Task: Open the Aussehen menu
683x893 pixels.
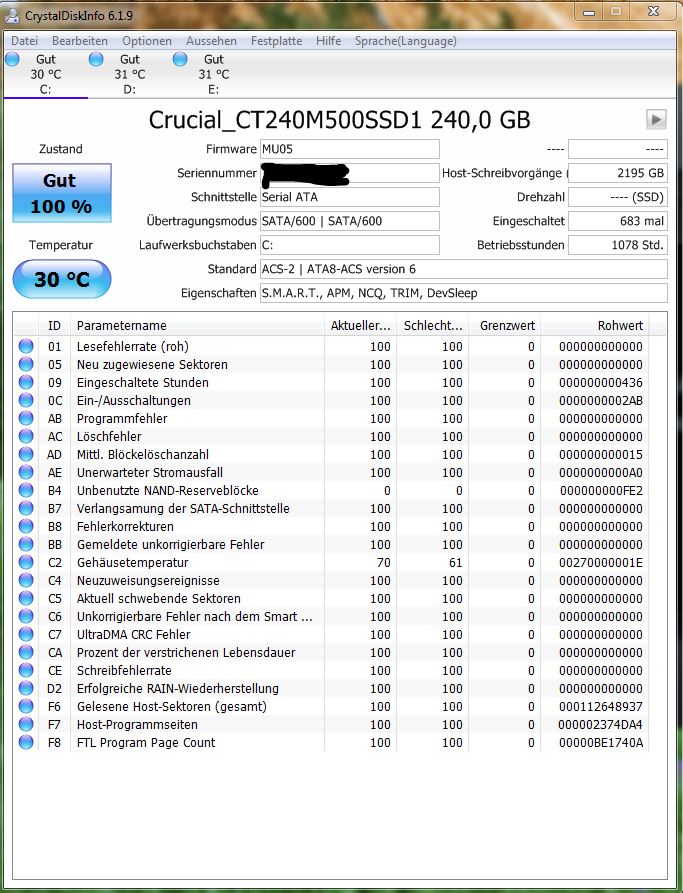Action: (211, 41)
